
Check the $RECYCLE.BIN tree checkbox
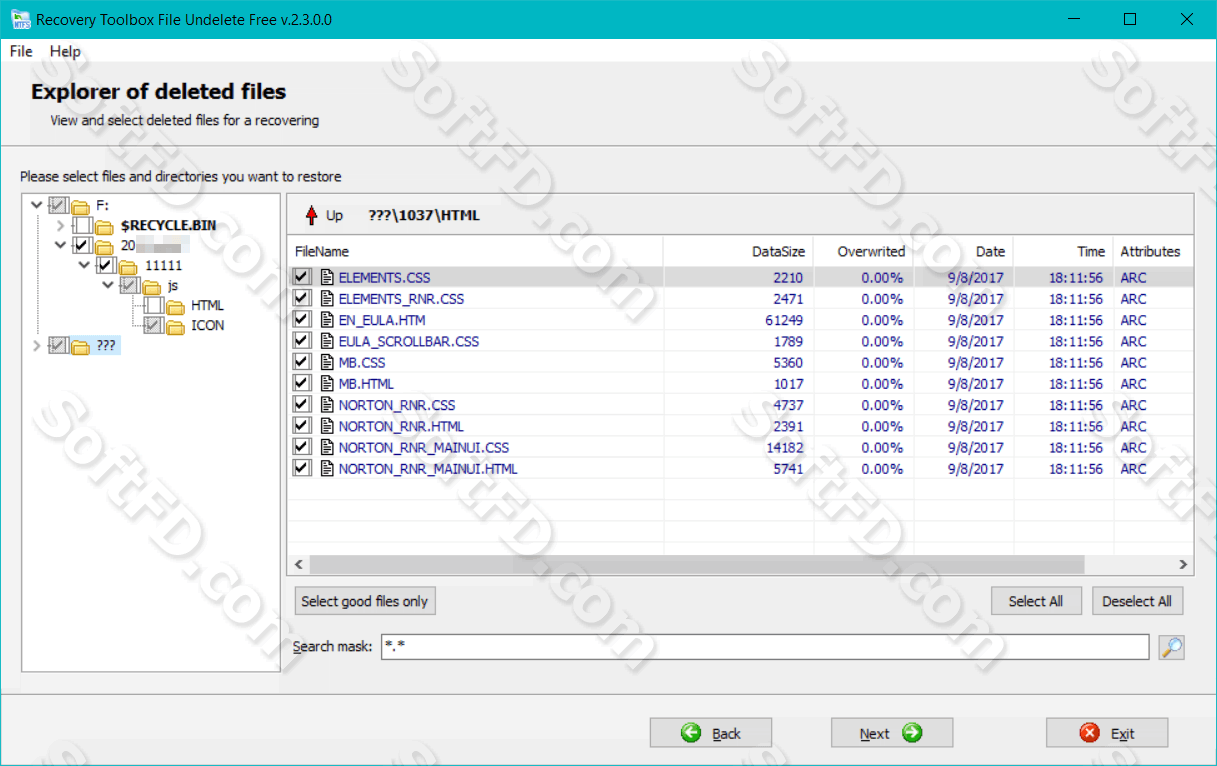(83, 226)
